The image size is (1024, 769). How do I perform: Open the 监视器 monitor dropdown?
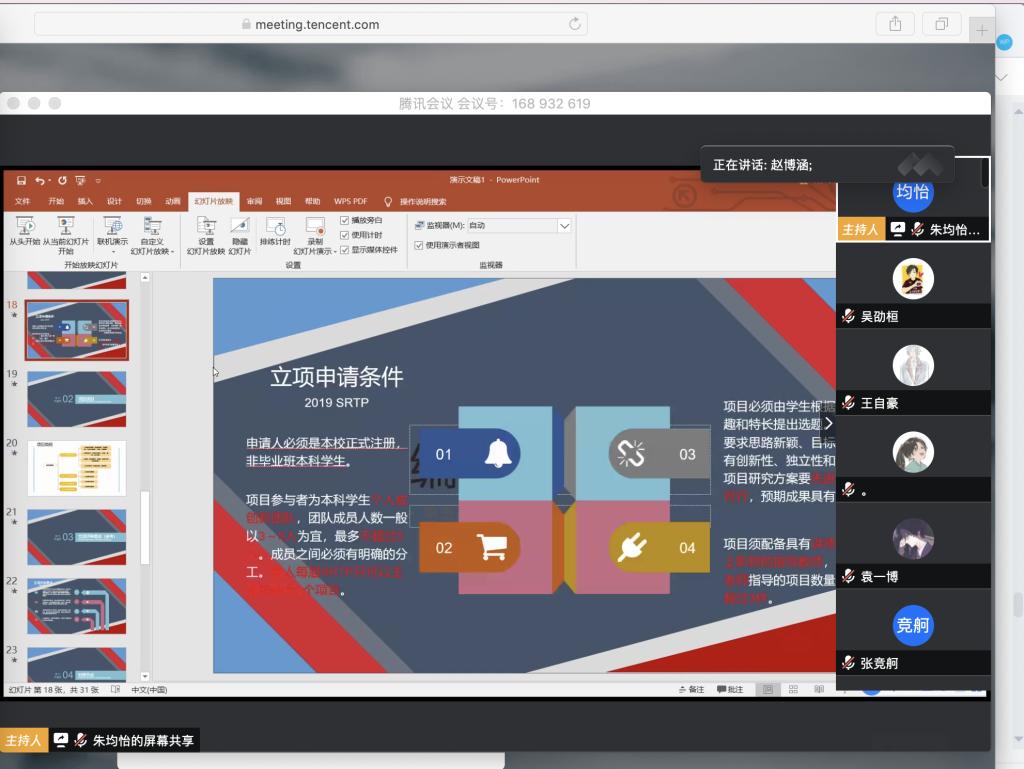point(564,226)
